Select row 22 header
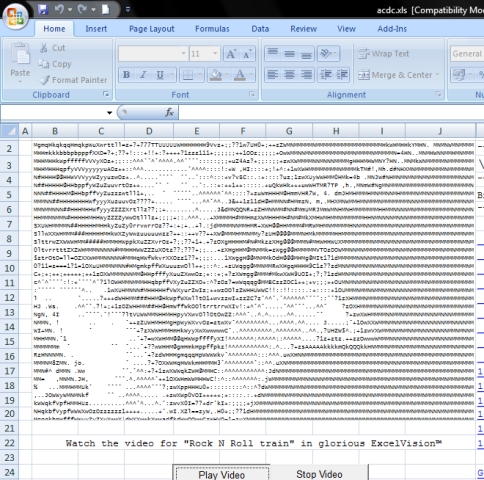The width and height of the screenshot is (484, 480). (x=9, y=443)
